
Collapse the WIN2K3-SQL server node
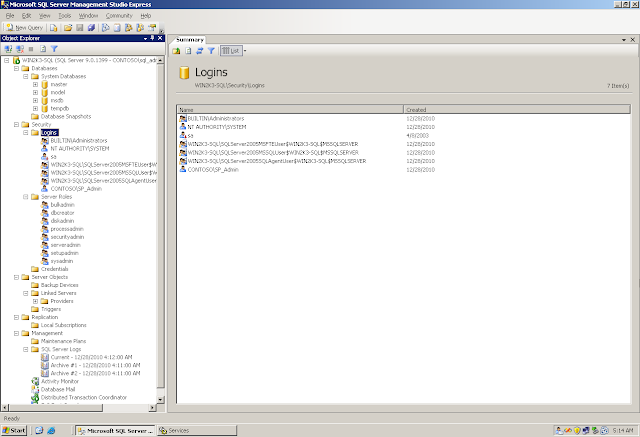(x=7, y=60)
